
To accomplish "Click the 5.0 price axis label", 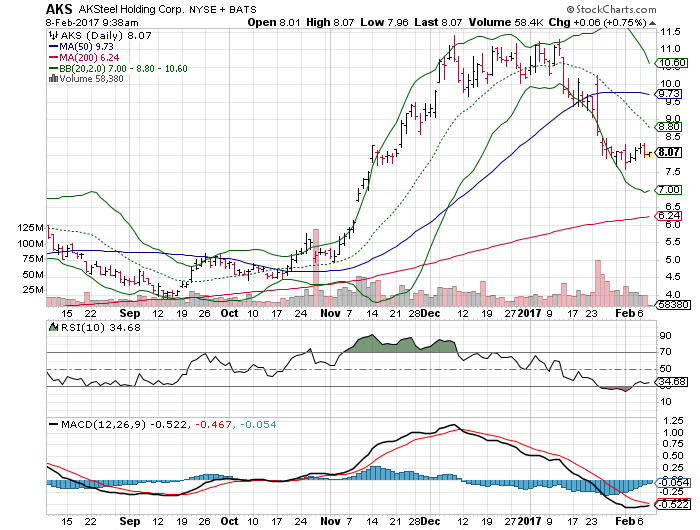I will [670, 259].
